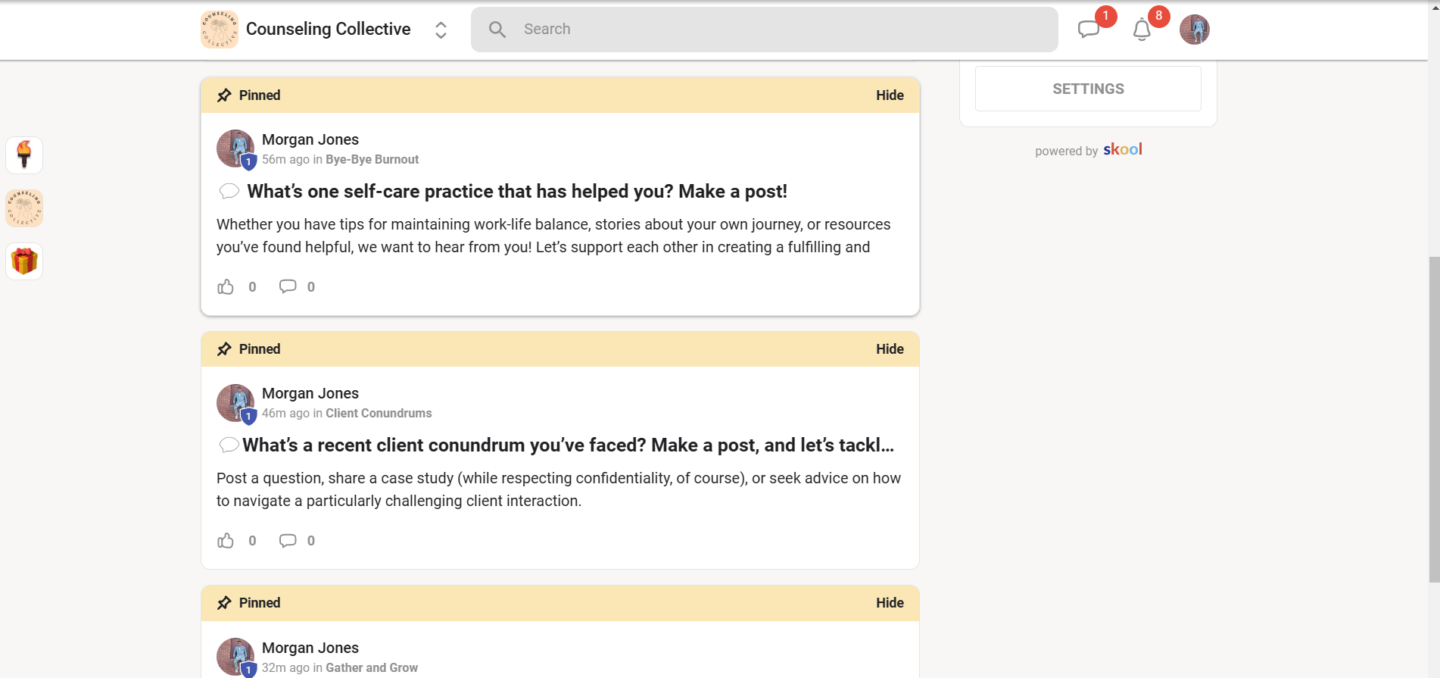Click the torch icon in left sidebar
1440x678 pixels.
coord(24,155)
